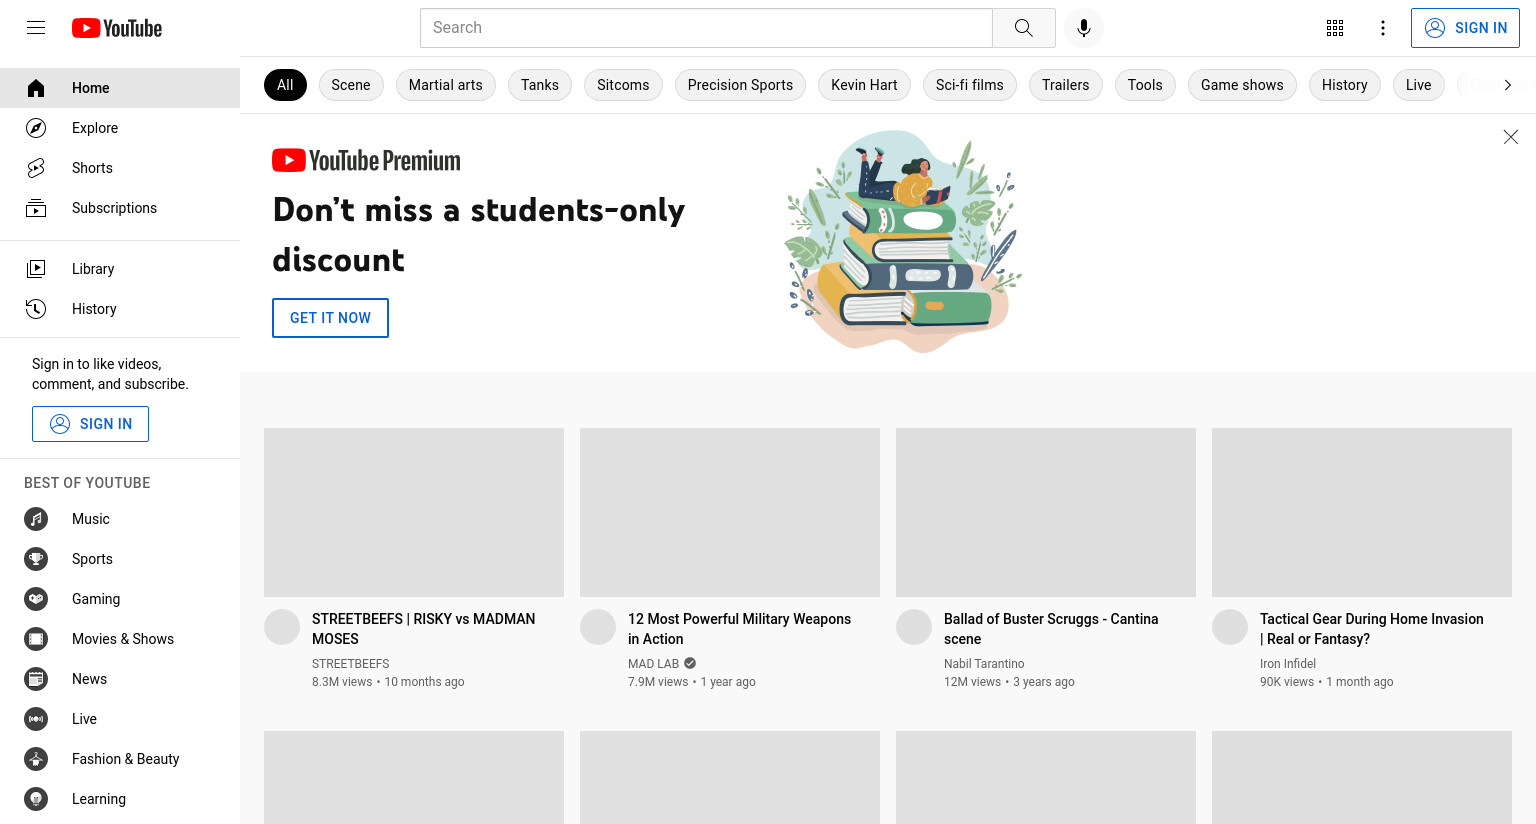Screen dimensions: 1536x824
Task: Click the sidebar SIGN IN button
Action: tap(90, 424)
